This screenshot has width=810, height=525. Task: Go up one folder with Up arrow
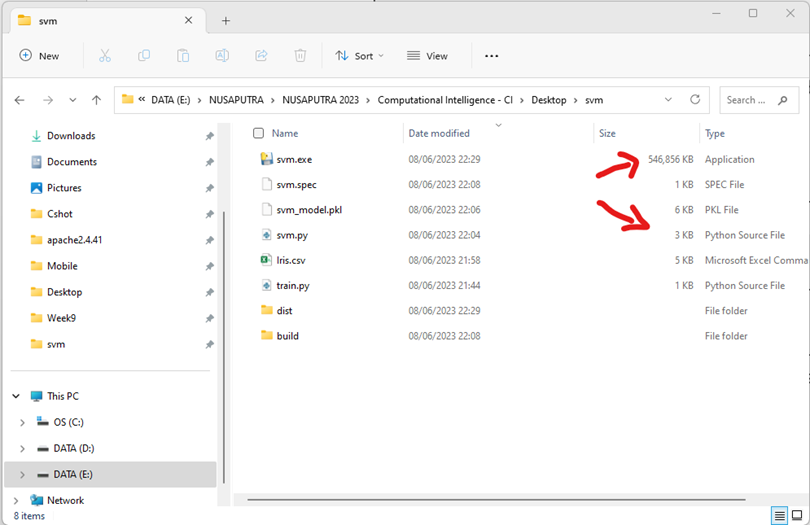point(96,100)
